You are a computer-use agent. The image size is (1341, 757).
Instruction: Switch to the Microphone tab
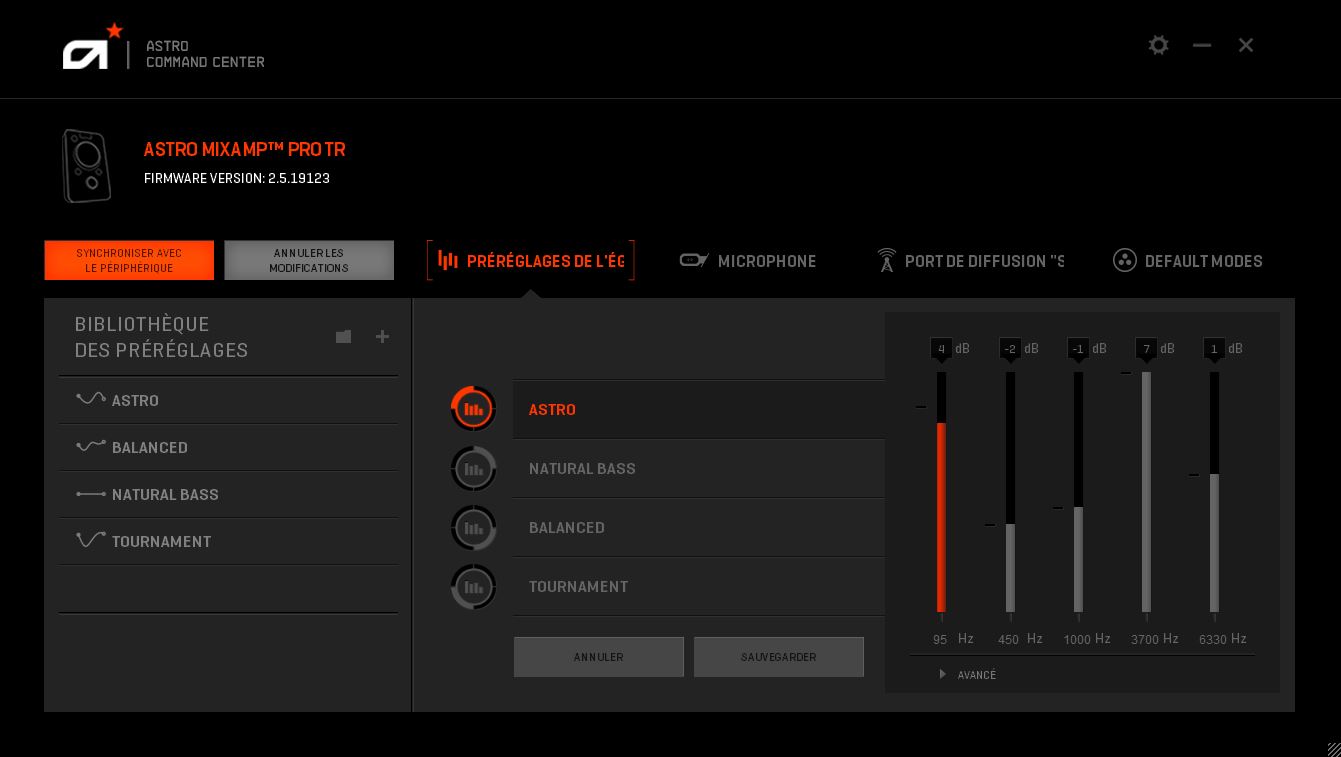click(748, 261)
